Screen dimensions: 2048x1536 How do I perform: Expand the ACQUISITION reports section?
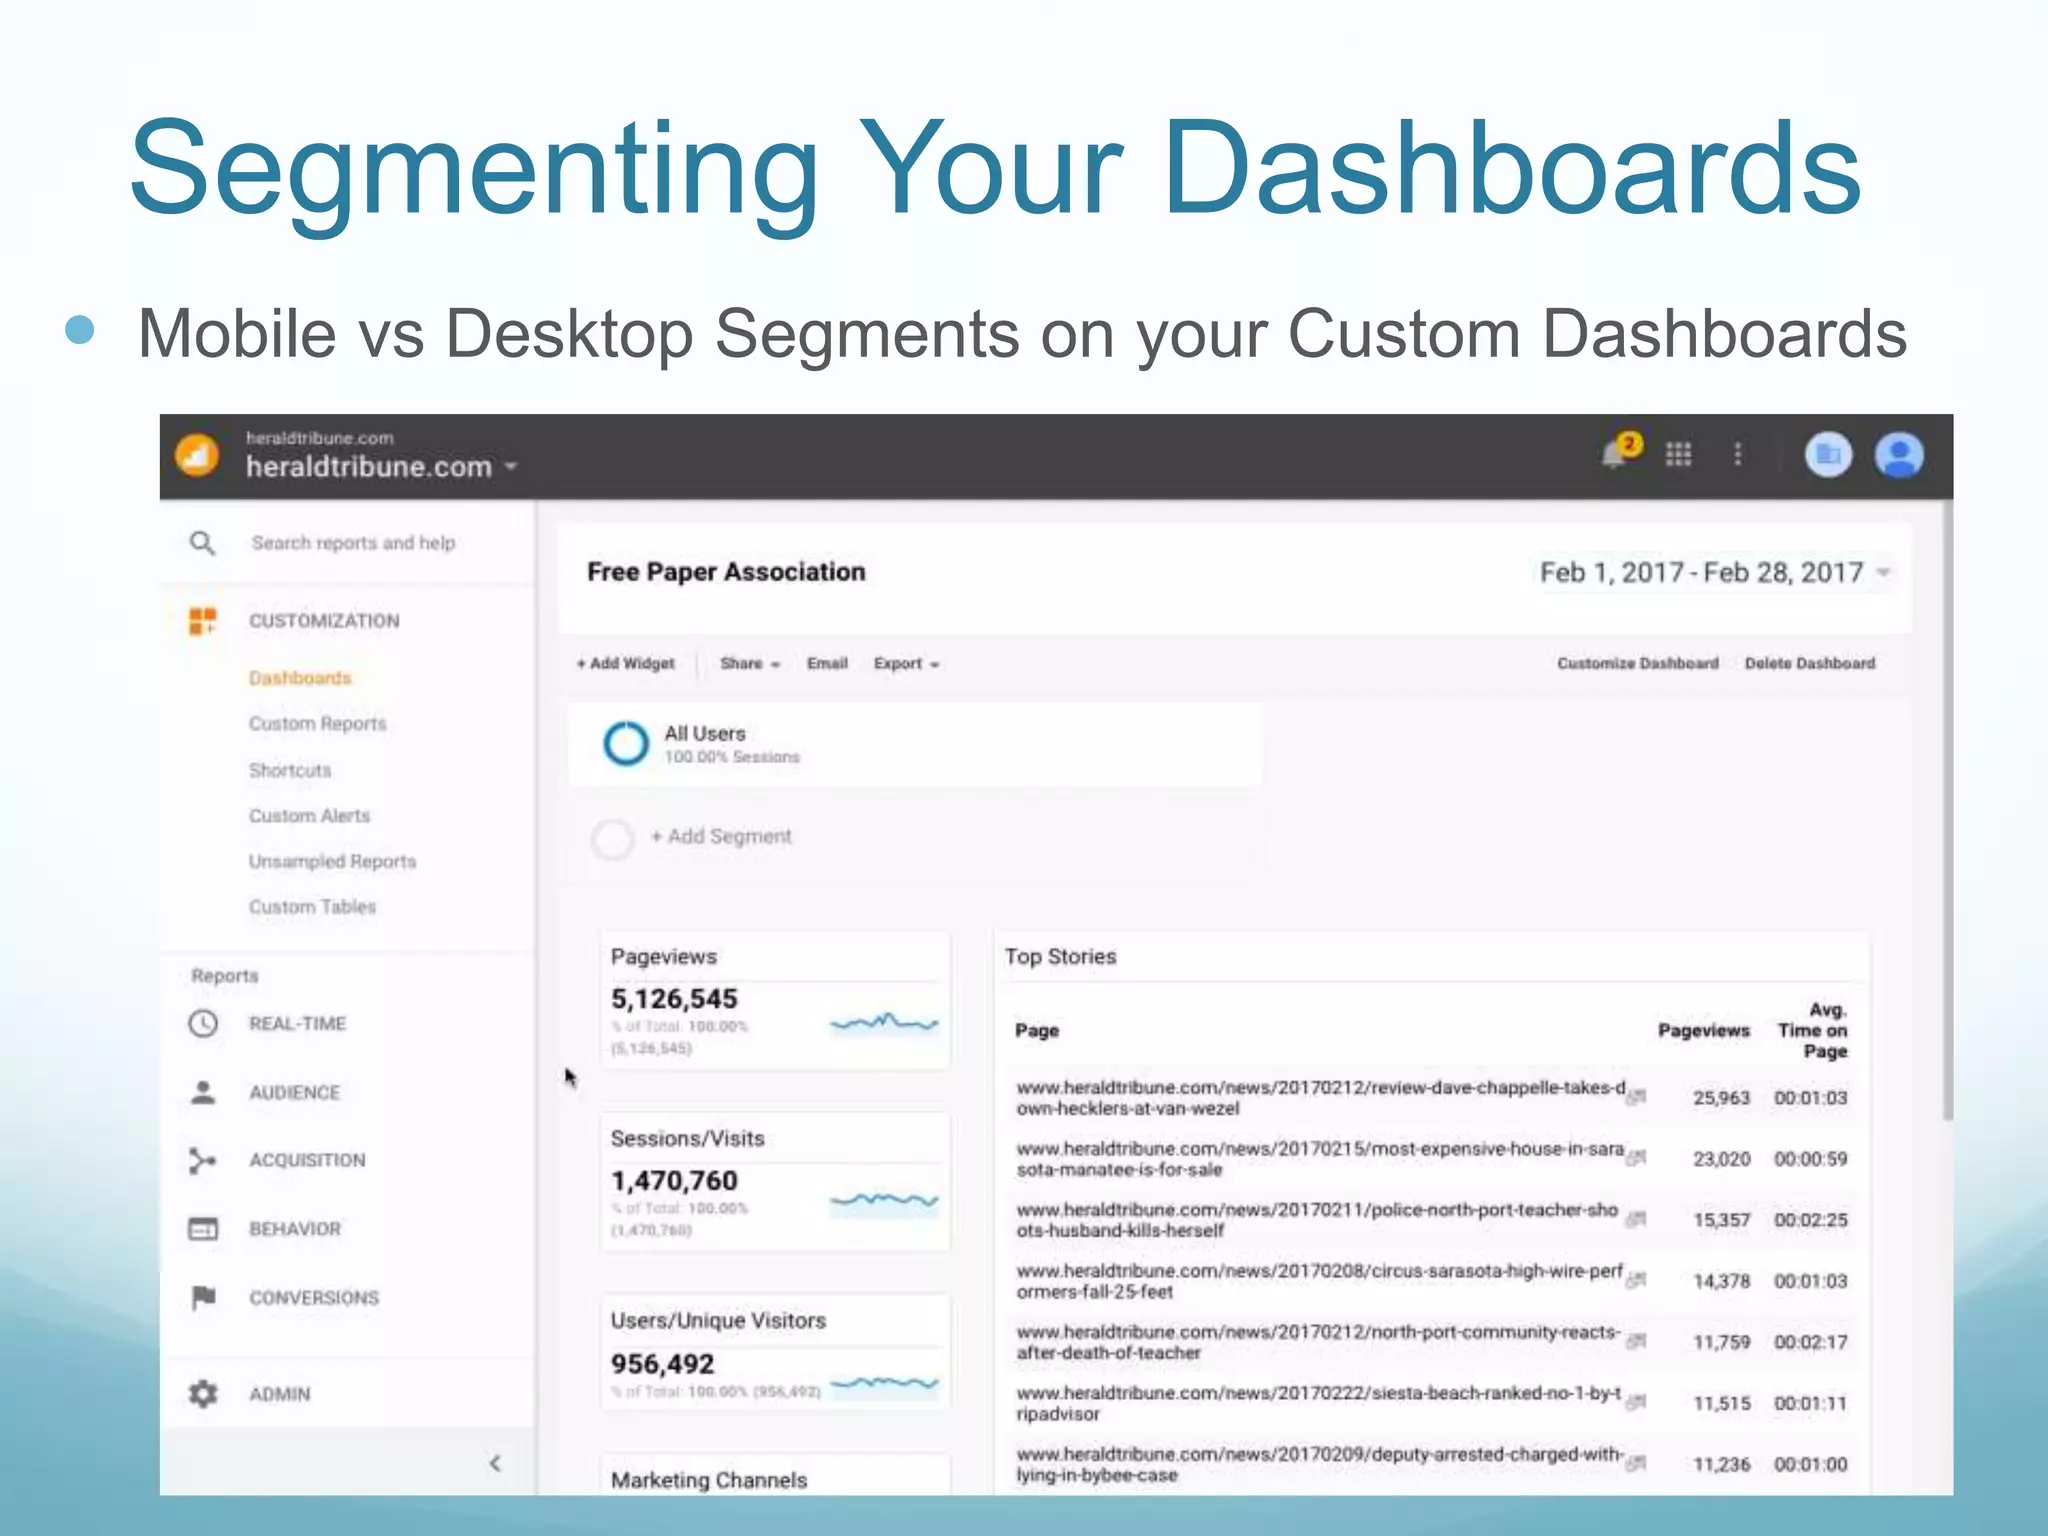[x=307, y=1160]
